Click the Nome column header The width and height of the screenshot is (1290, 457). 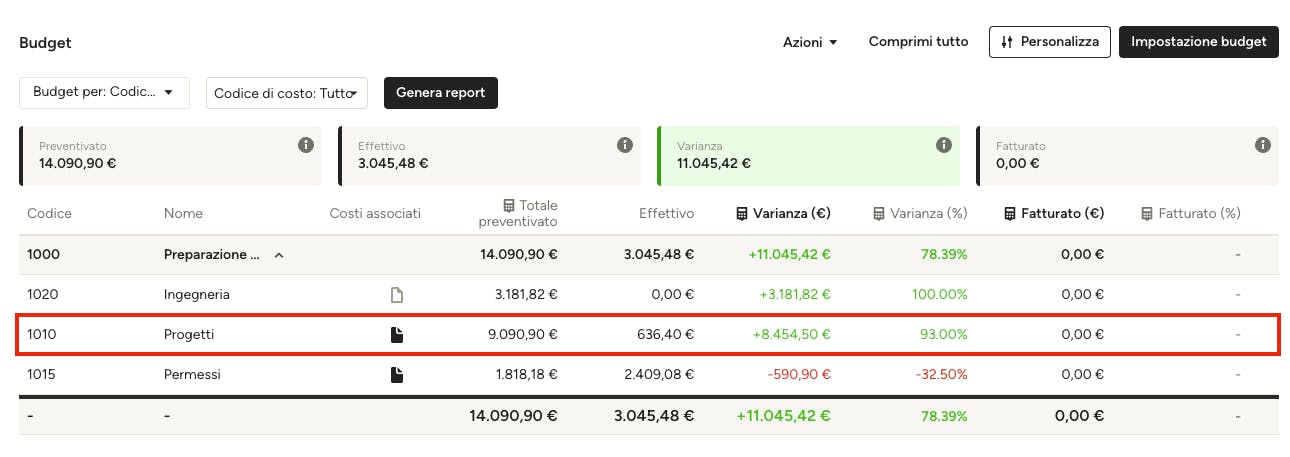pyautogui.click(x=183, y=213)
